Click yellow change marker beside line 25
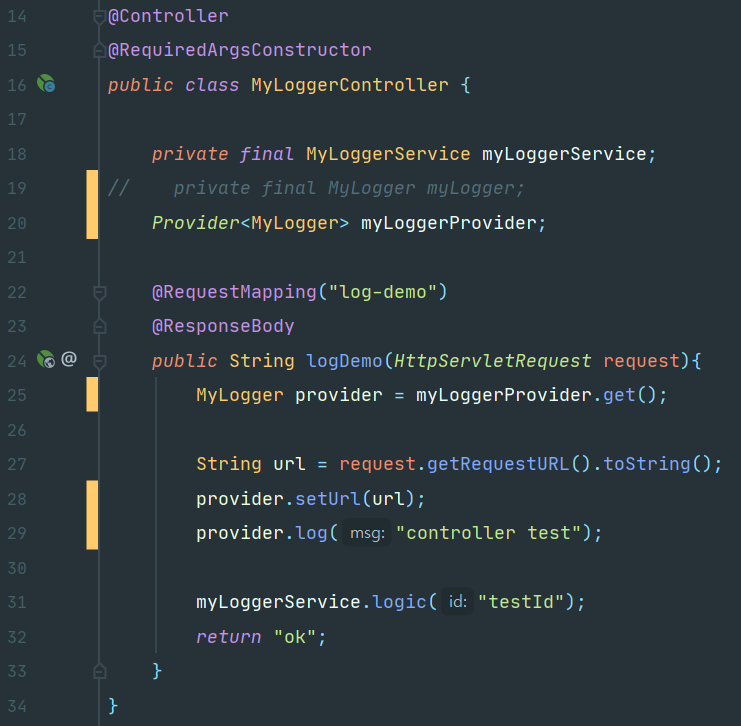The image size is (741, 726). [92, 394]
